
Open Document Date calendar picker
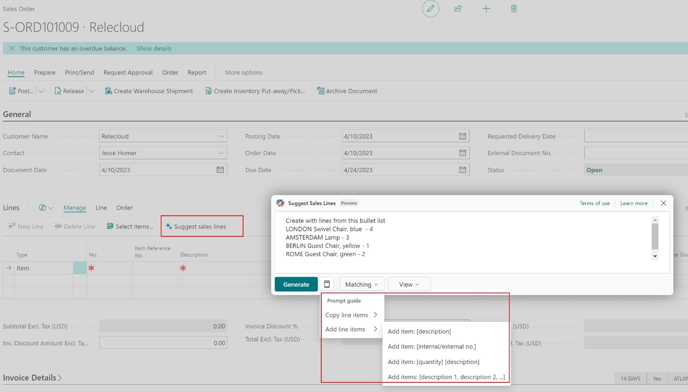pyautogui.click(x=220, y=170)
